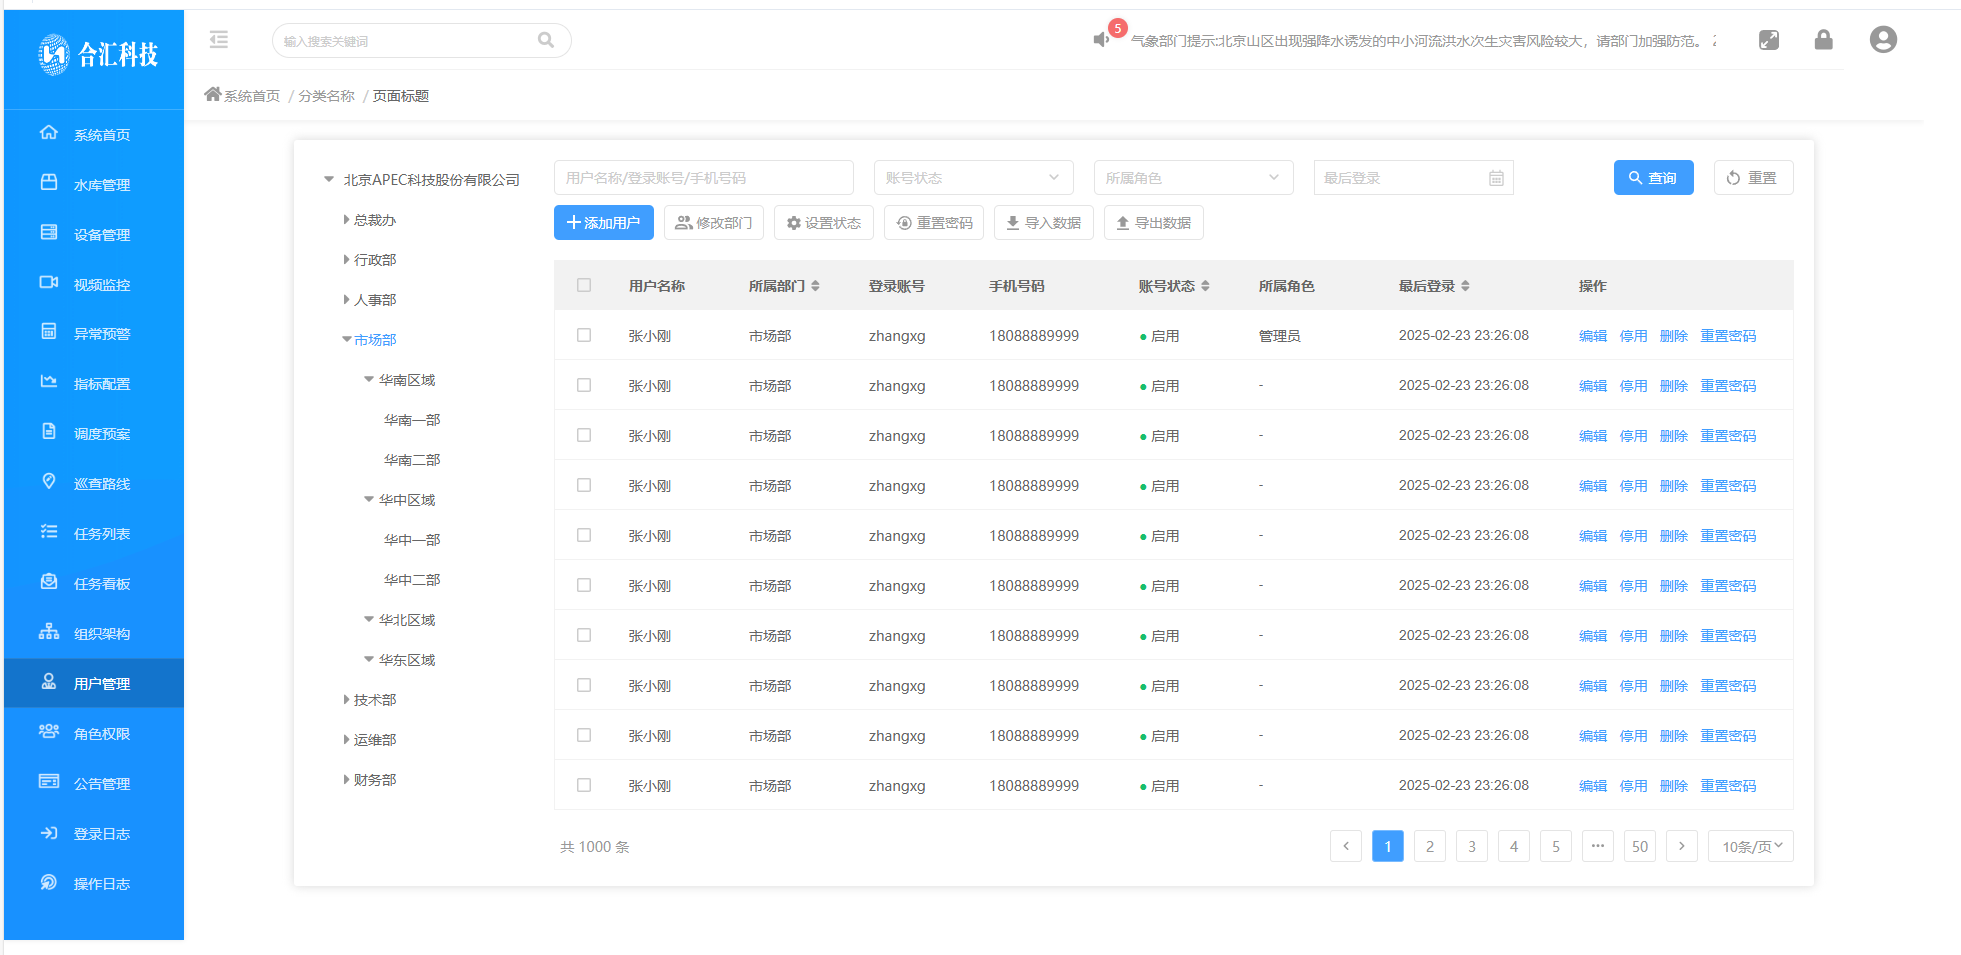The width and height of the screenshot is (1961, 955).
Task: Click the 查询 search button
Action: pos(1652,178)
